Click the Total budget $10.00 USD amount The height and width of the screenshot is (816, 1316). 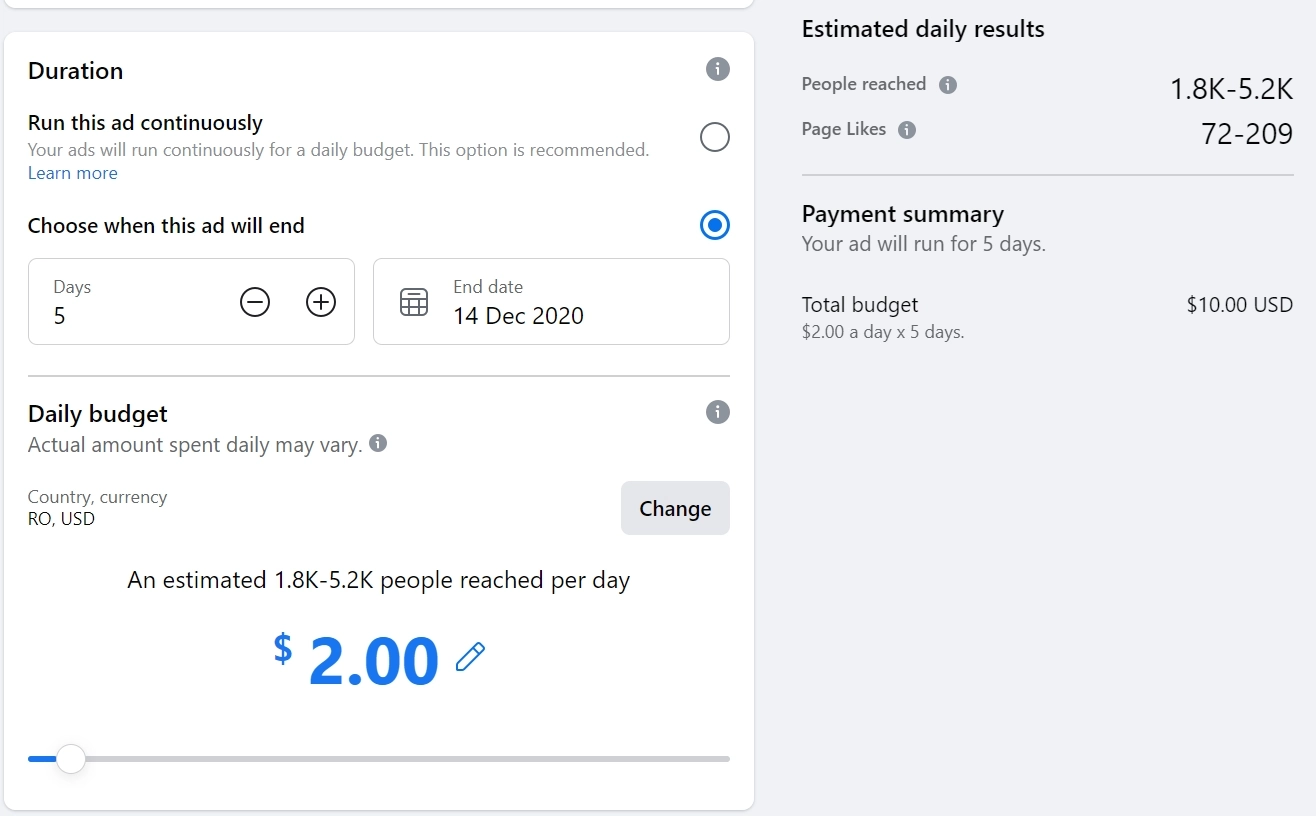point(1239,305)
